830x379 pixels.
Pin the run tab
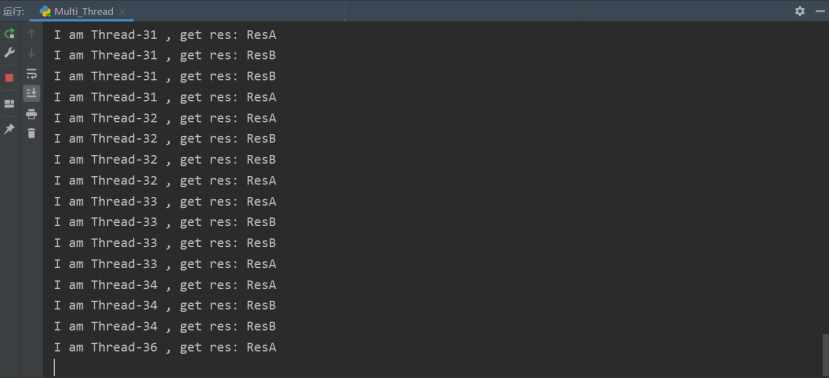click(10, 129)
